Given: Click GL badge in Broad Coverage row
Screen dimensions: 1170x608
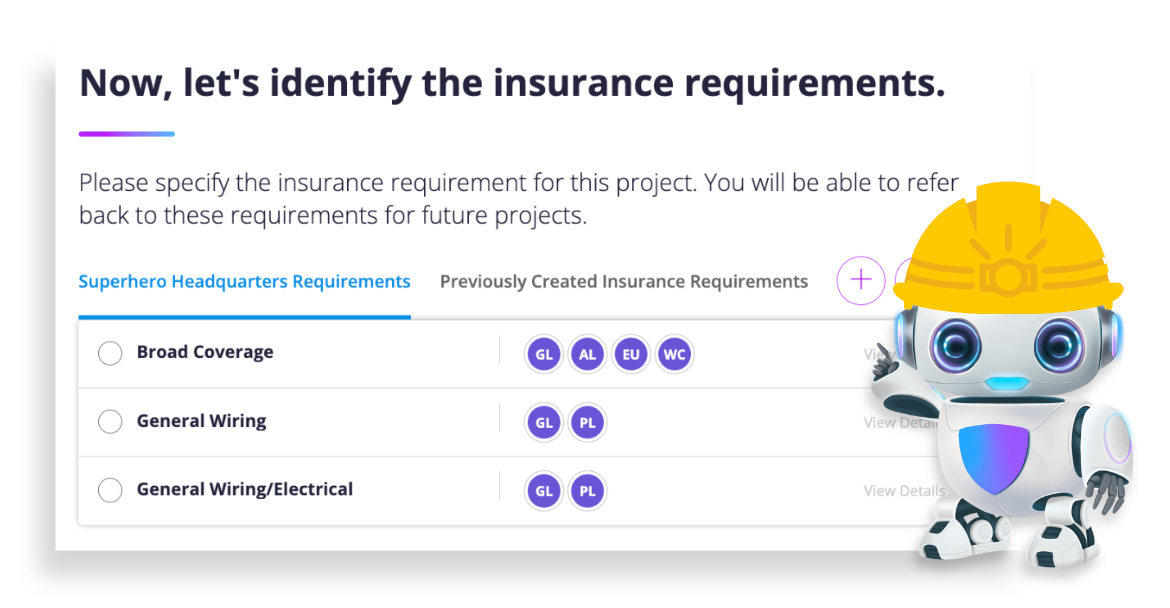Looking at the screenshot, I should click(544, 354).
